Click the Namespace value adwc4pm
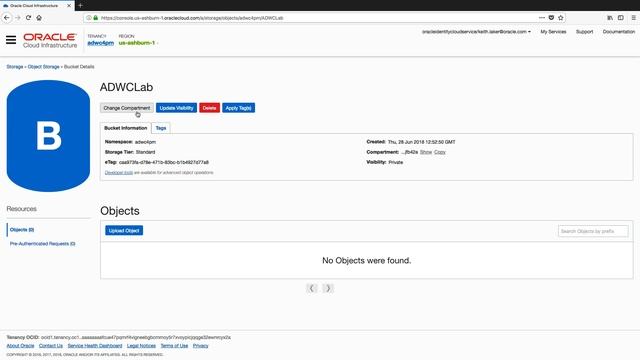The width and height of the screenshot is (640, 360). coord(145,142)
